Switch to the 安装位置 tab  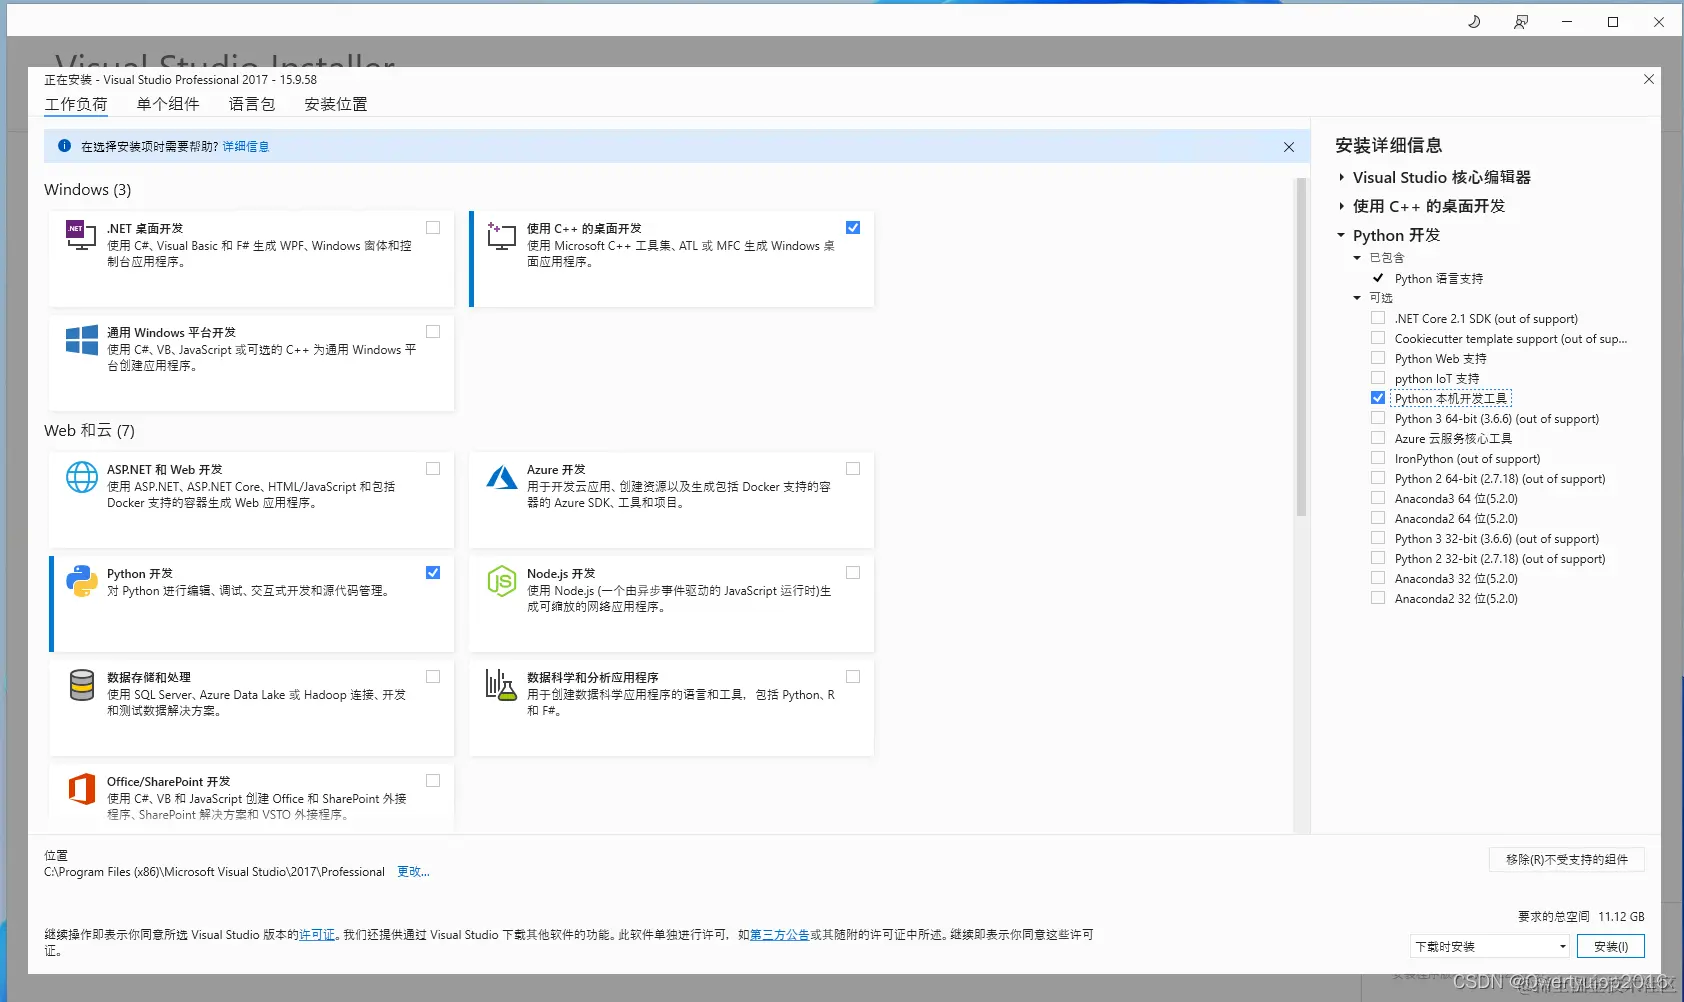click(x=336, y=104)
